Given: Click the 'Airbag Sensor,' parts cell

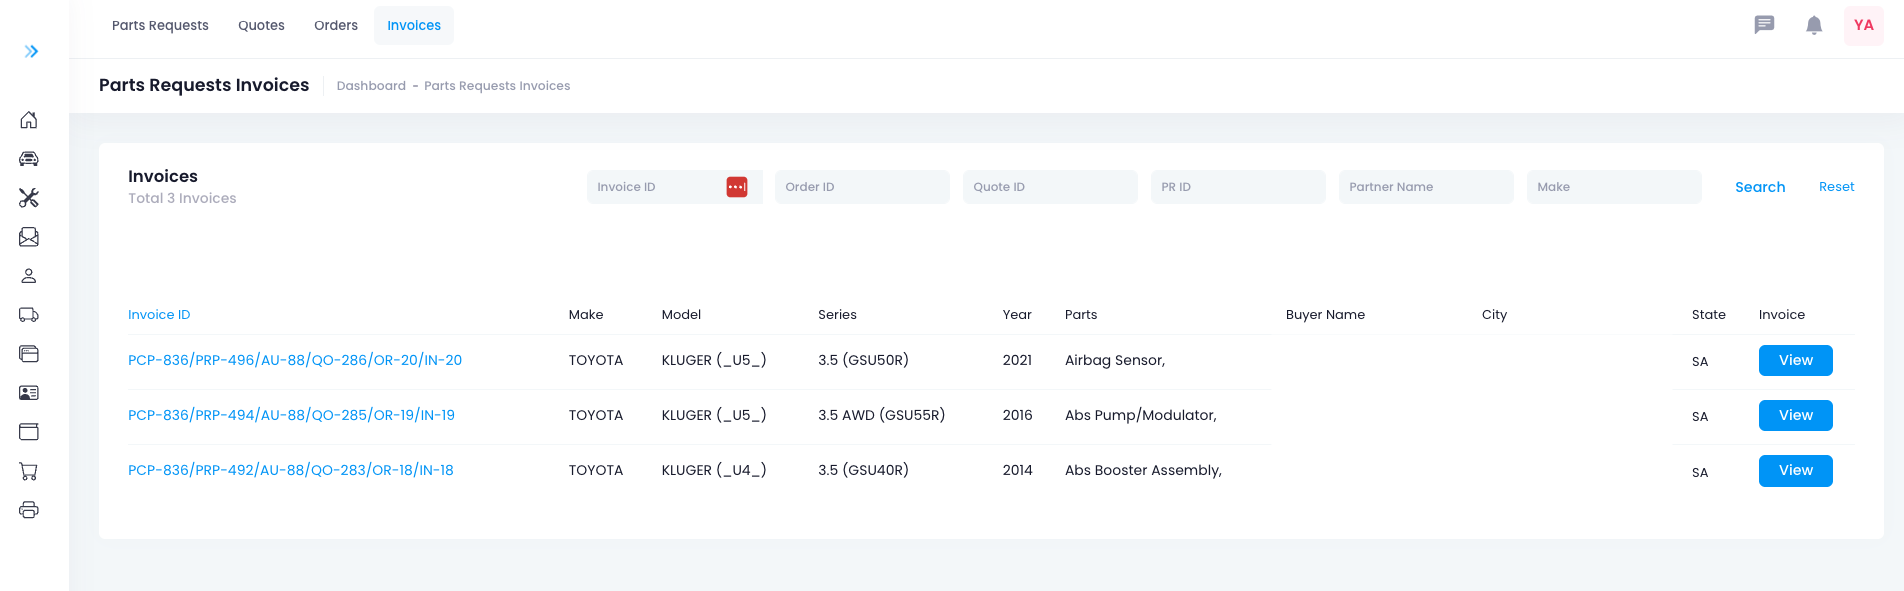Looking at the screenshot, I should pos(1115,360).
